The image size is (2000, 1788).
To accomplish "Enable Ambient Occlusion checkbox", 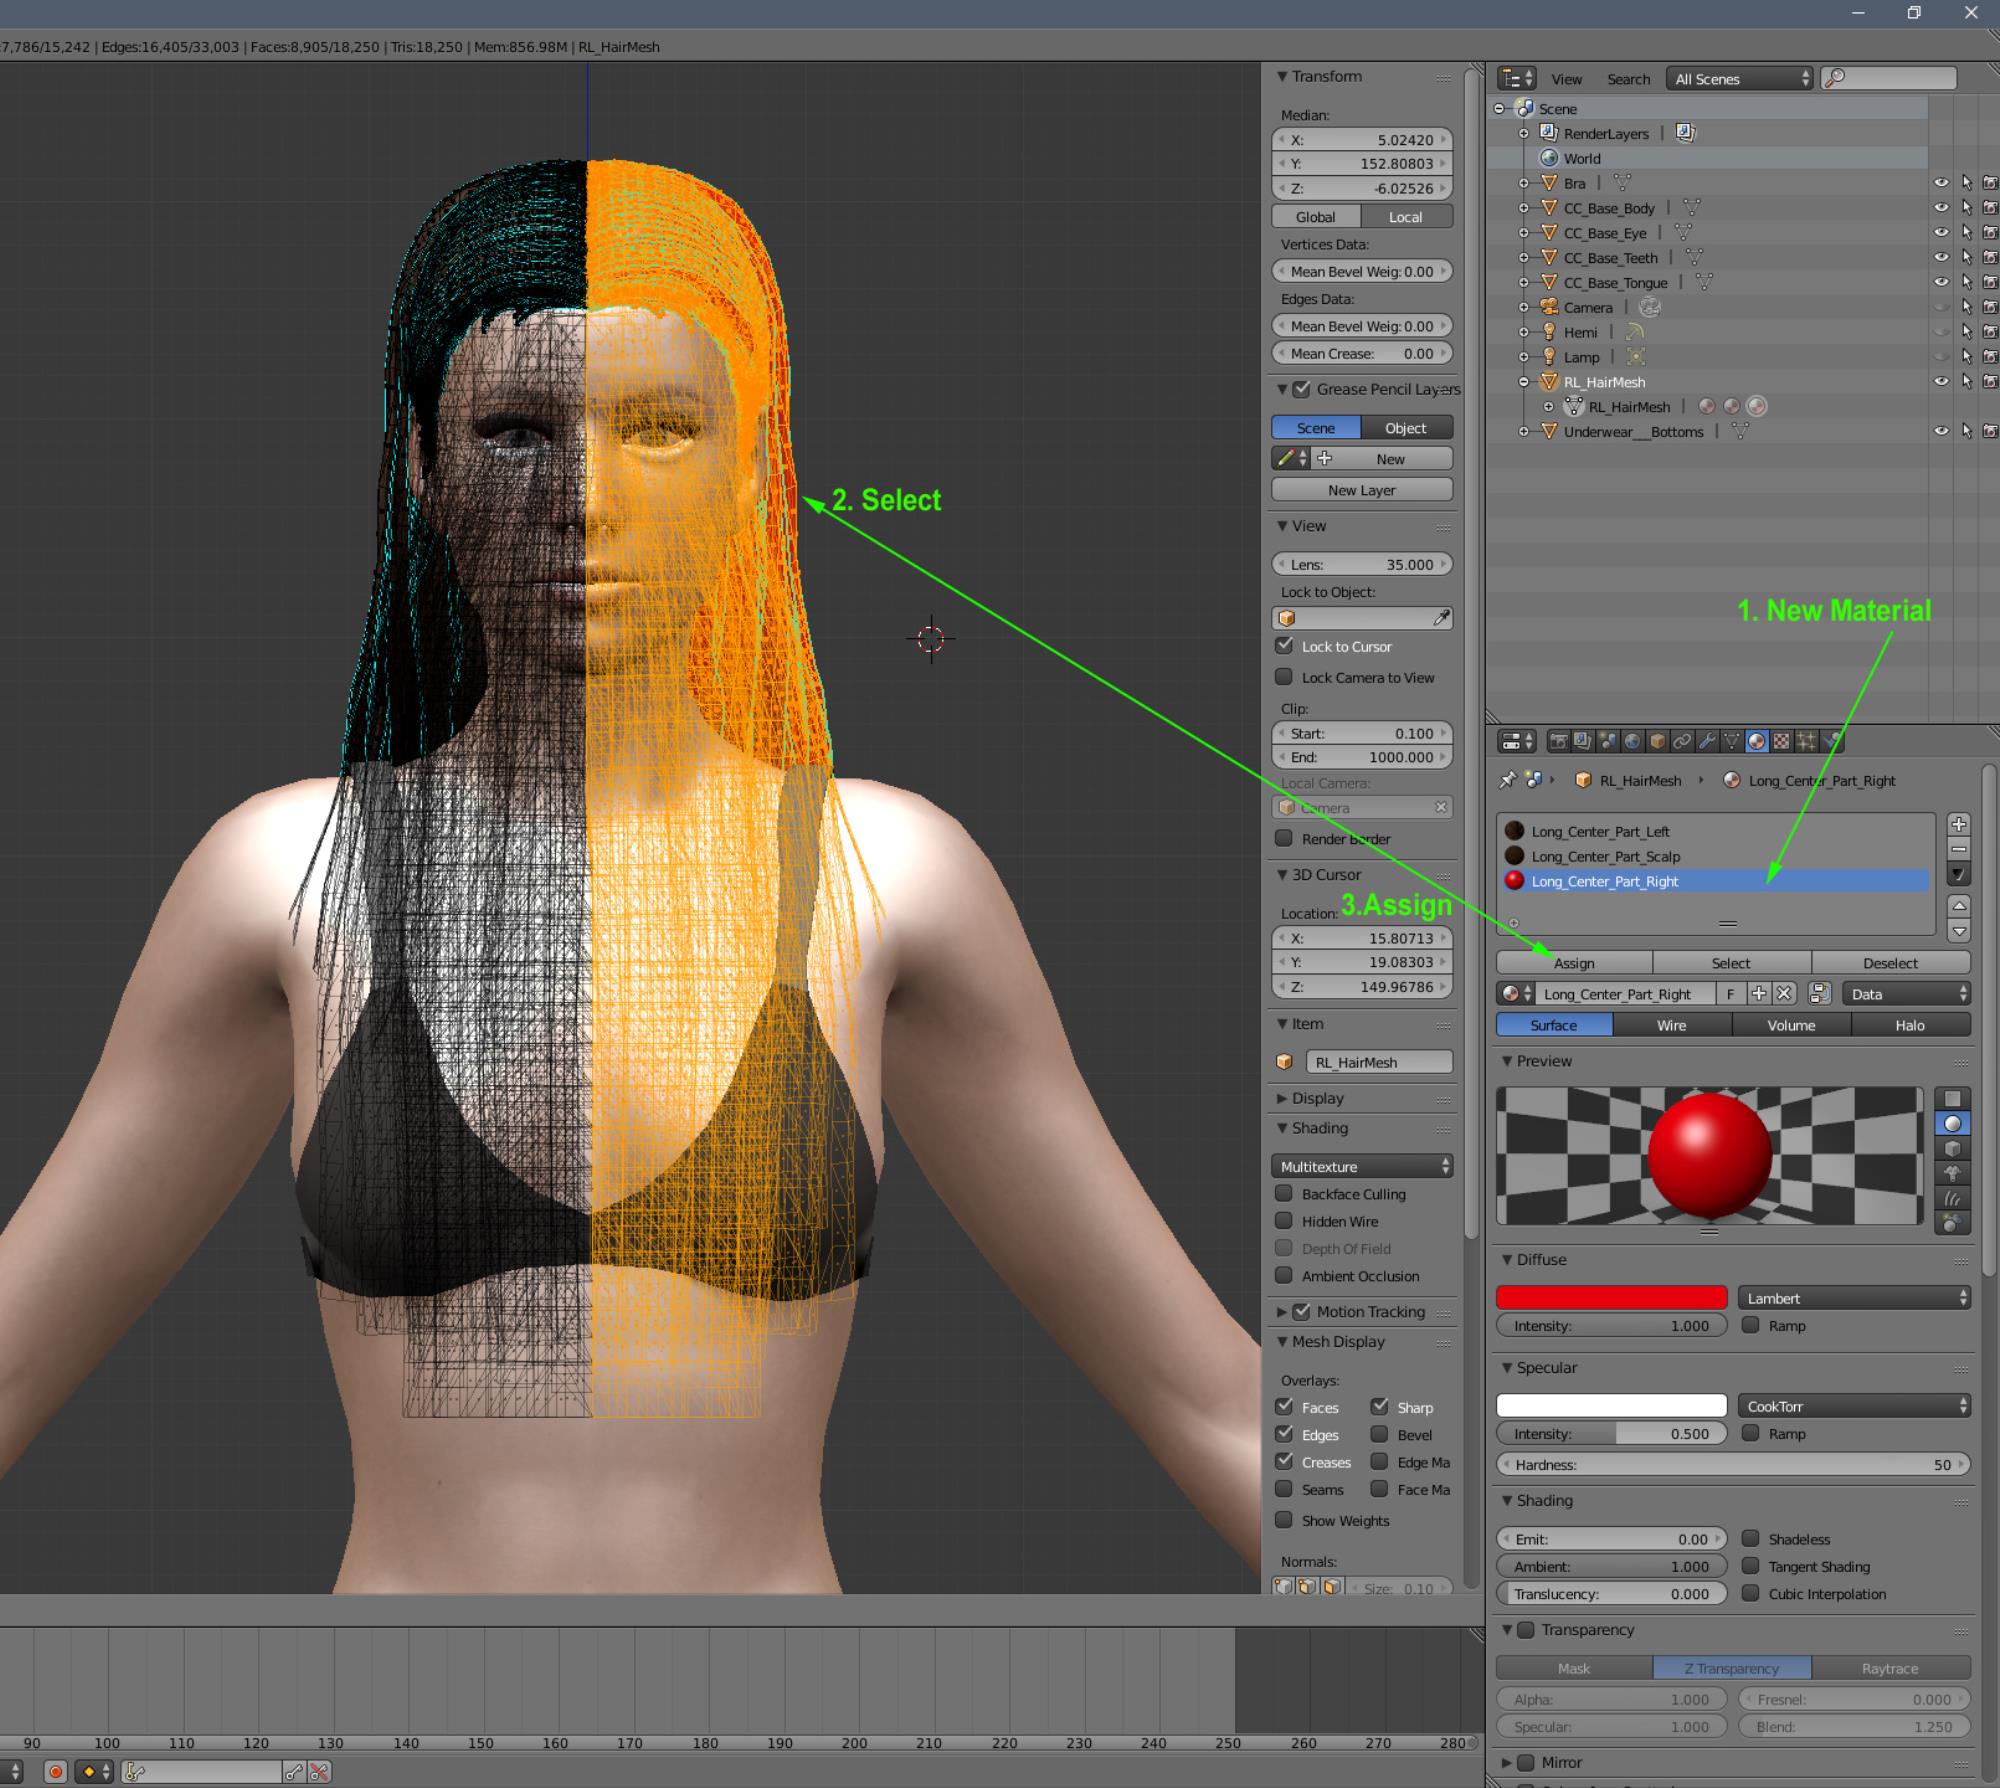I will 1284,1275.
